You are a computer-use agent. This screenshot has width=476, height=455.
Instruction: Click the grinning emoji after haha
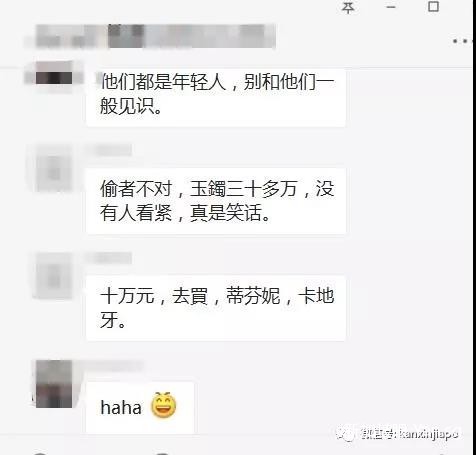(163, 405)
